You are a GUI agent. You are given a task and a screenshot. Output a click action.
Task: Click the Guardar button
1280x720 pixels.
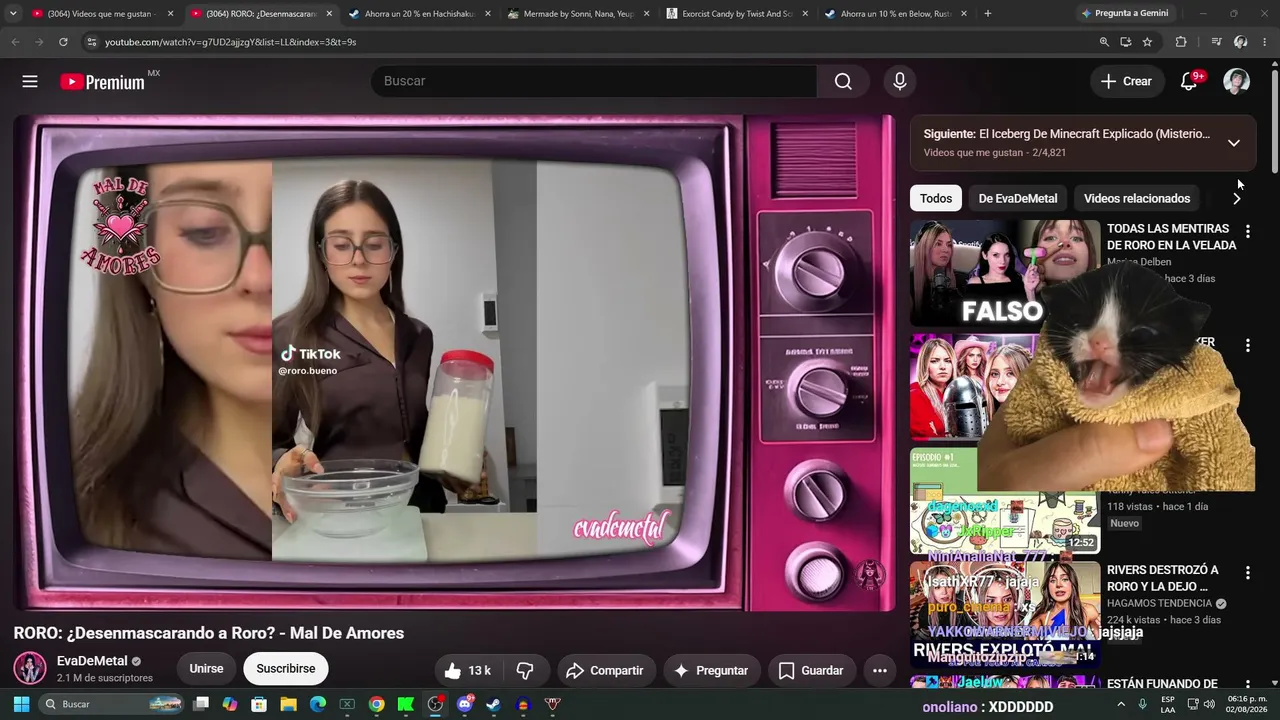(811, 670)
